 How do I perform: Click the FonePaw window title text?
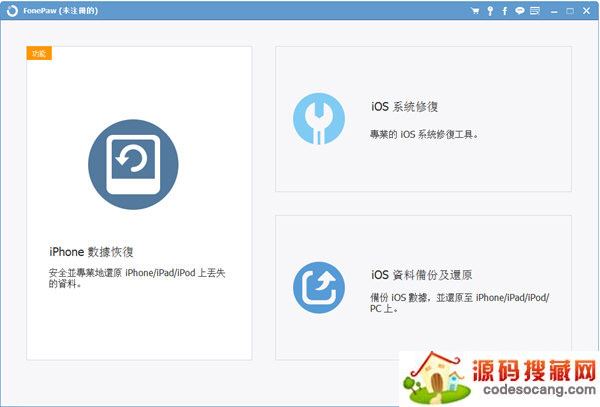pos(60,11)
